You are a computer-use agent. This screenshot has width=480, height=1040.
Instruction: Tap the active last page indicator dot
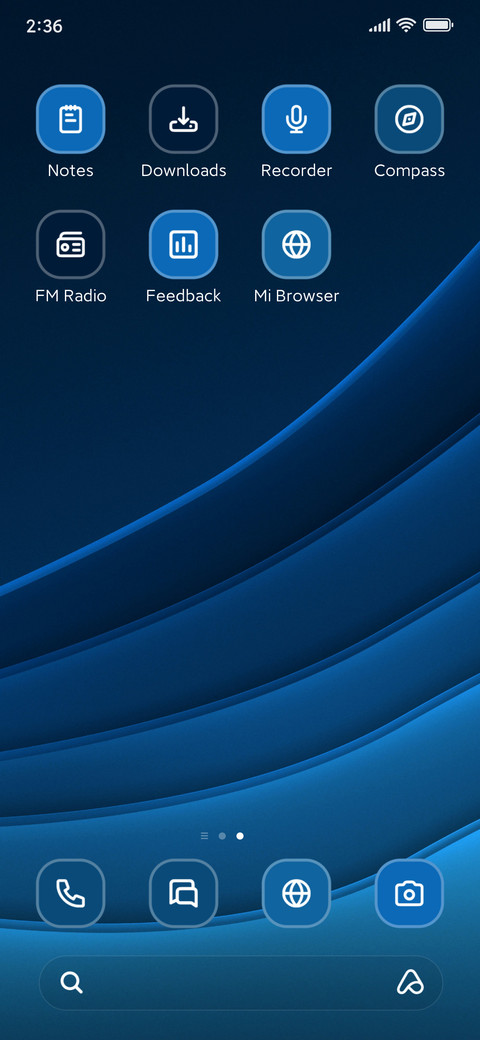240,836
